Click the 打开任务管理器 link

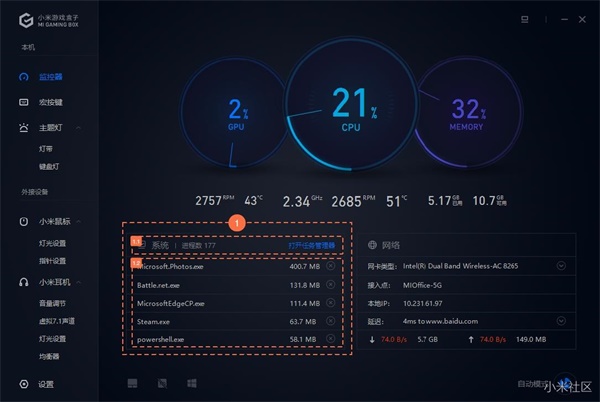pos(311,246)
